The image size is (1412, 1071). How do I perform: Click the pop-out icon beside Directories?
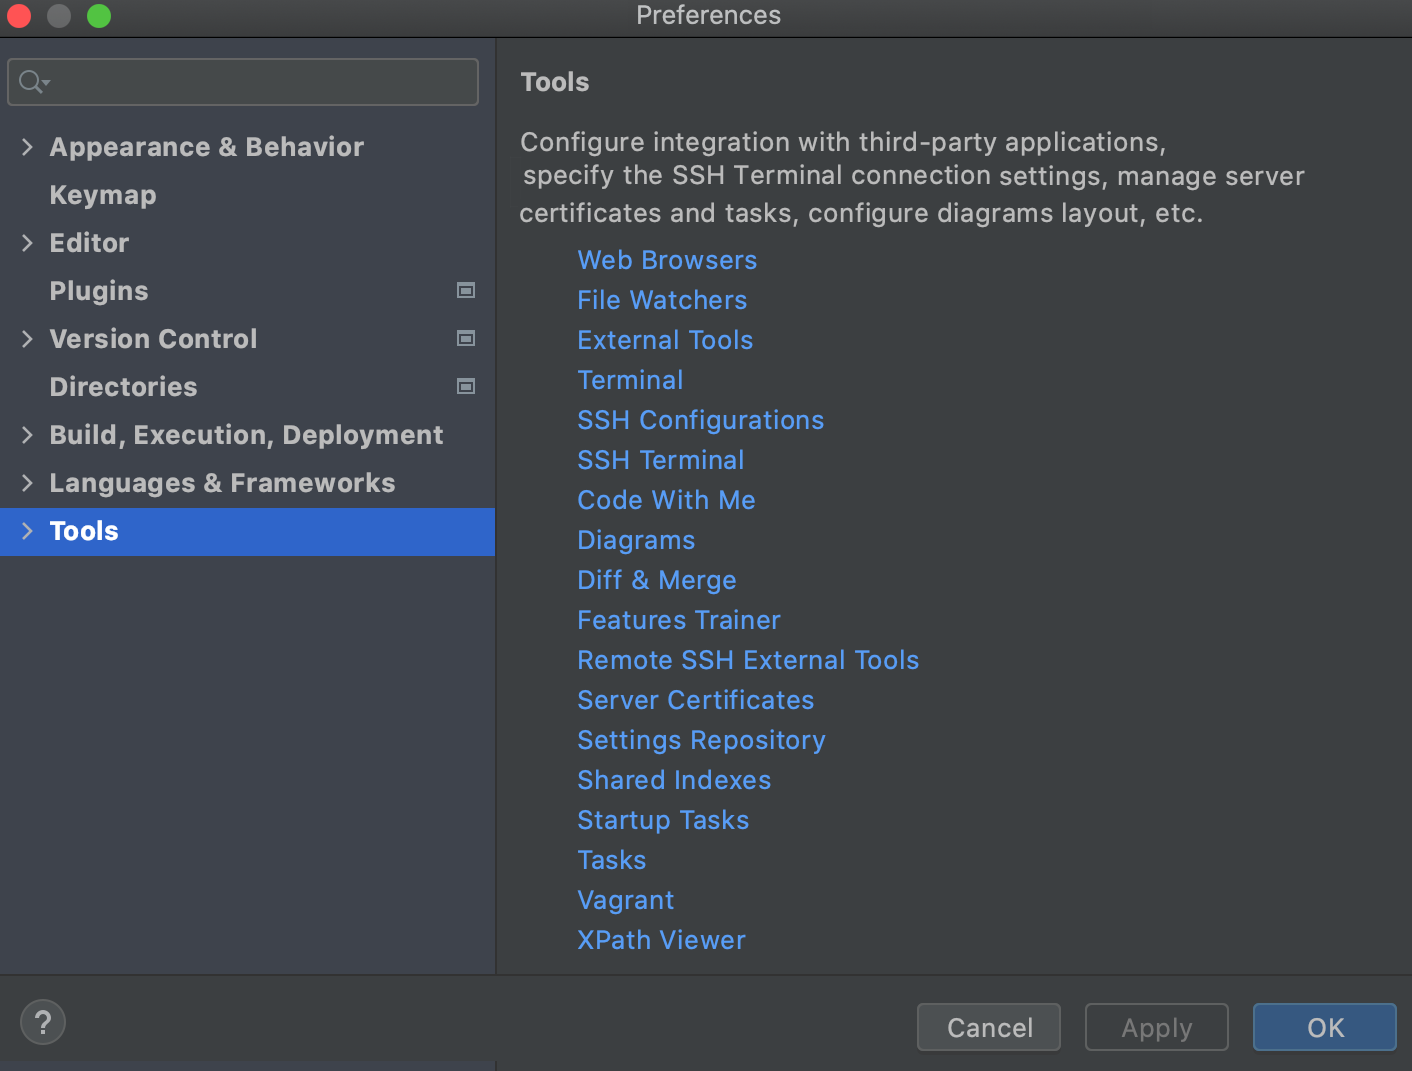click(465, 386)
